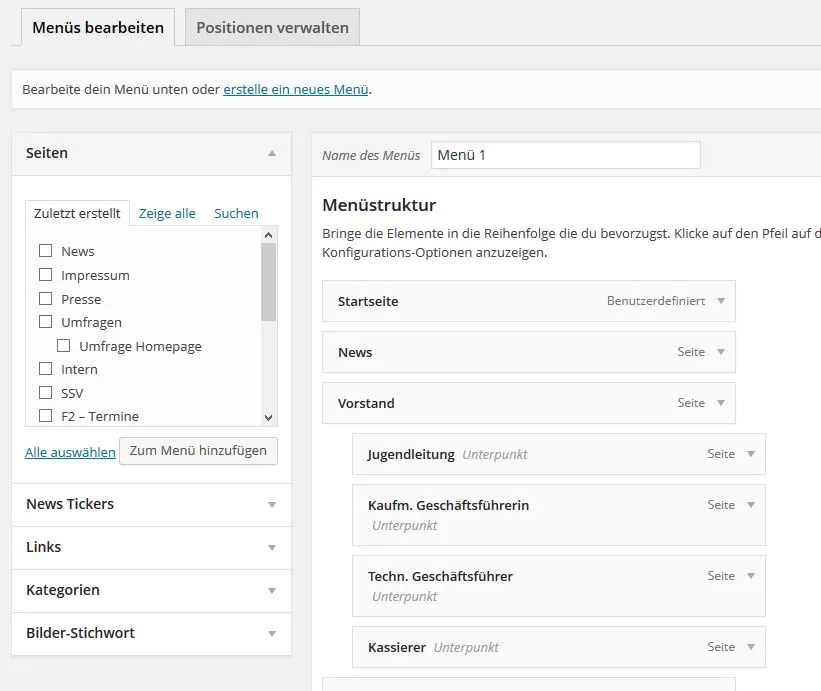821x691 pixels.
Task: Expand the Bilder-Stichwort section
Action: tap(151, 633)
